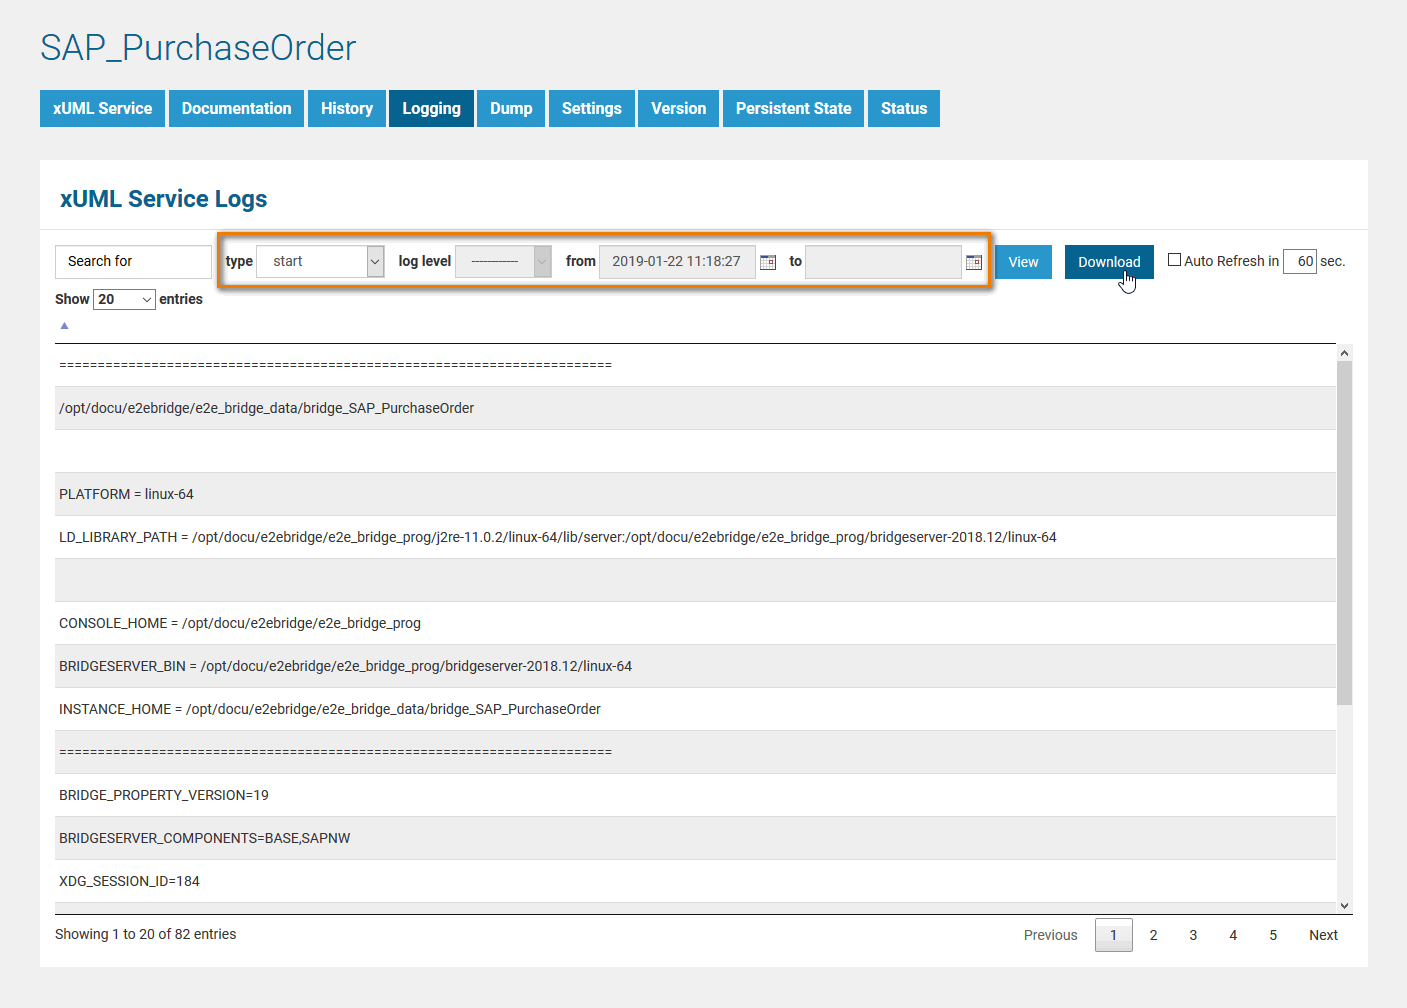Click the sort arrow above the log table
Image resolution: width=1407 pixels, height=1008 pixels.
64,326
